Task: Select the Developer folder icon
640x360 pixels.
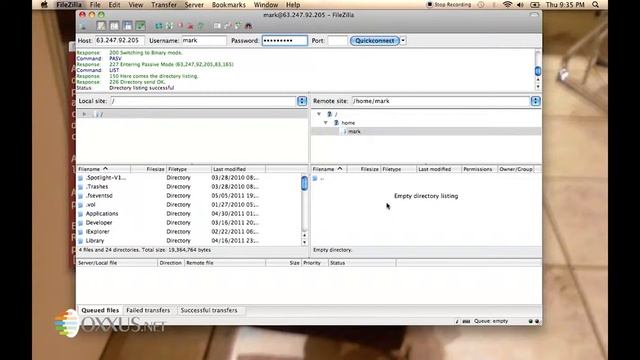Action: [80, 223]
